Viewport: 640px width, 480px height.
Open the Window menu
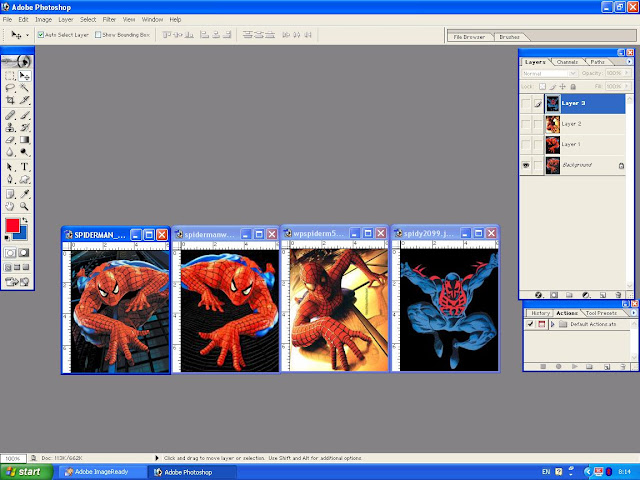click(x=152, y=20)
